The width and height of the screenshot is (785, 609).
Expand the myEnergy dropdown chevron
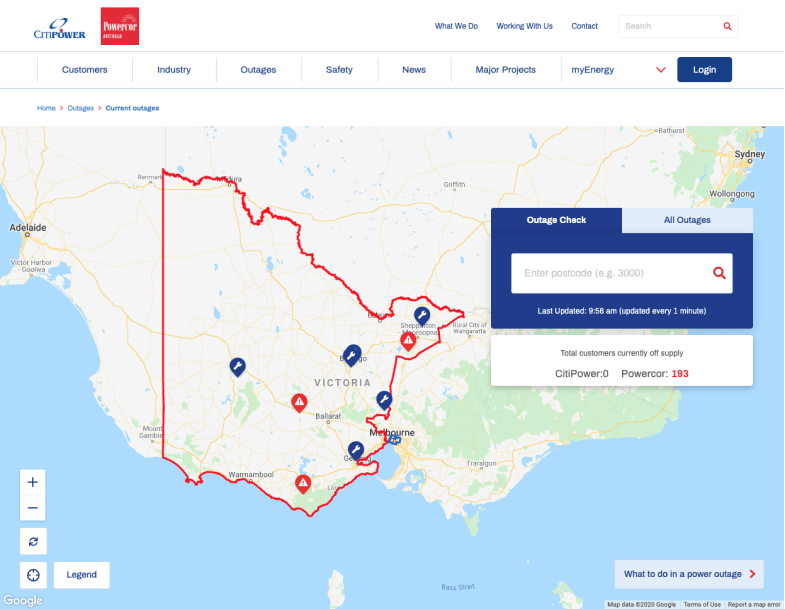(x=660, y=70)
